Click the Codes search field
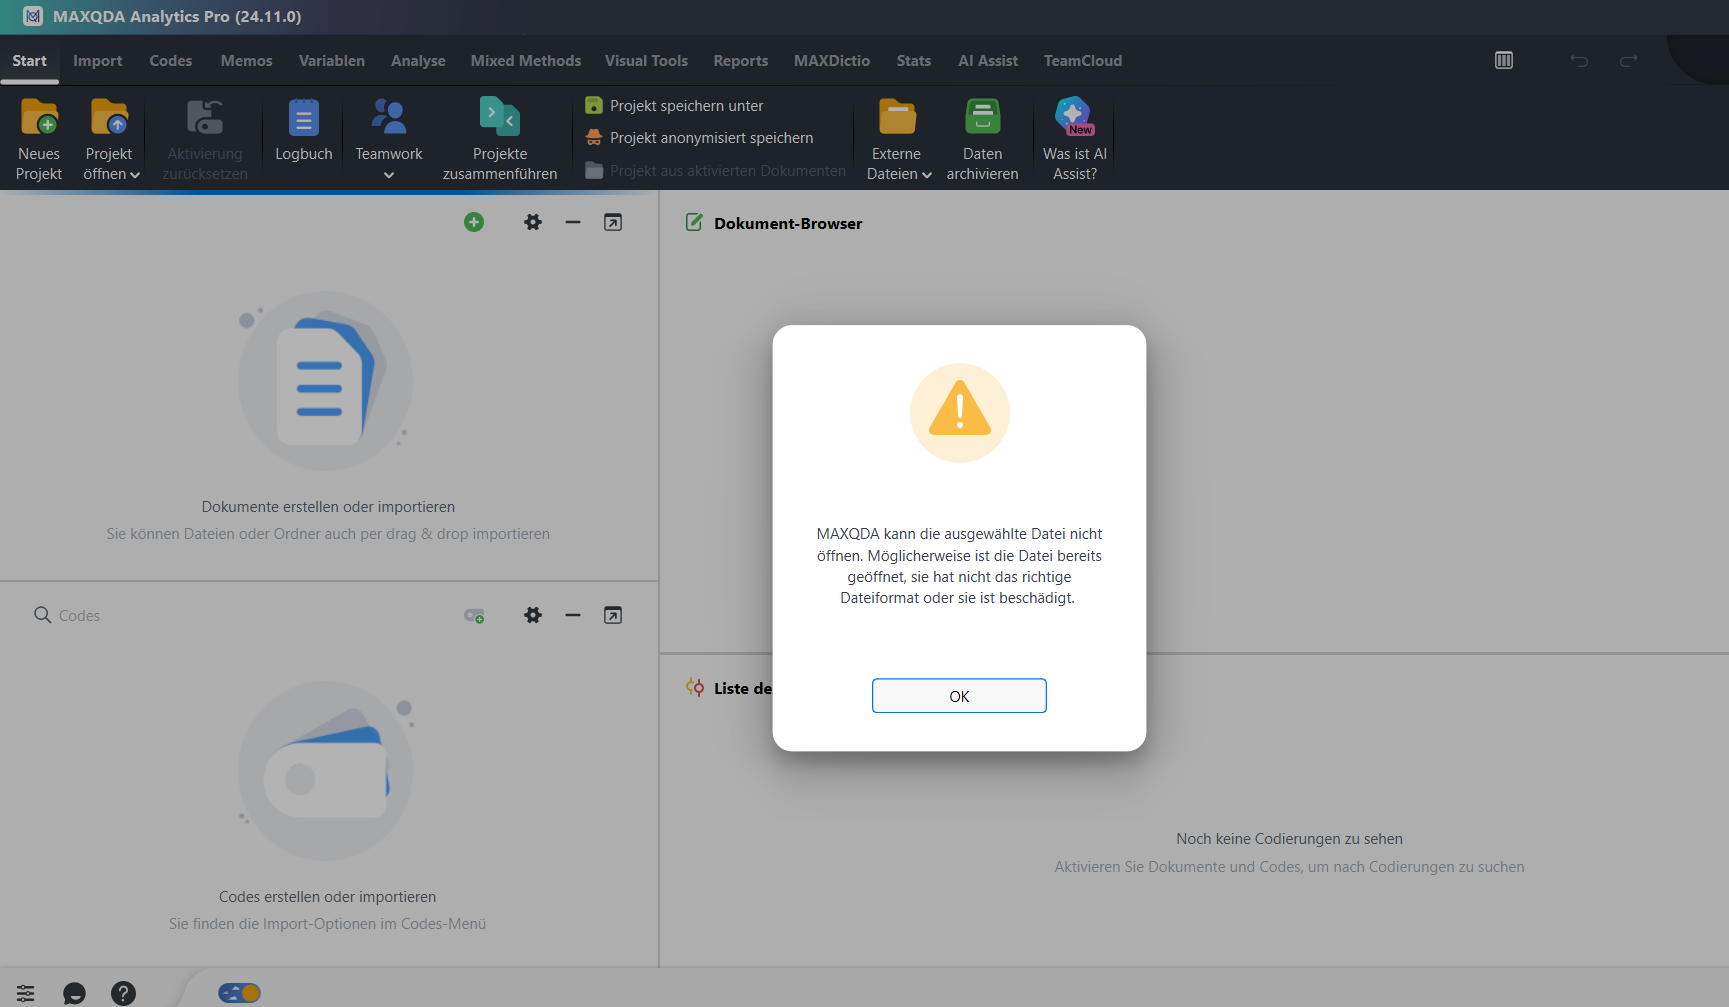This screenshot has width=1729, height=1007. pyautogui.click(x=240, y=615)
